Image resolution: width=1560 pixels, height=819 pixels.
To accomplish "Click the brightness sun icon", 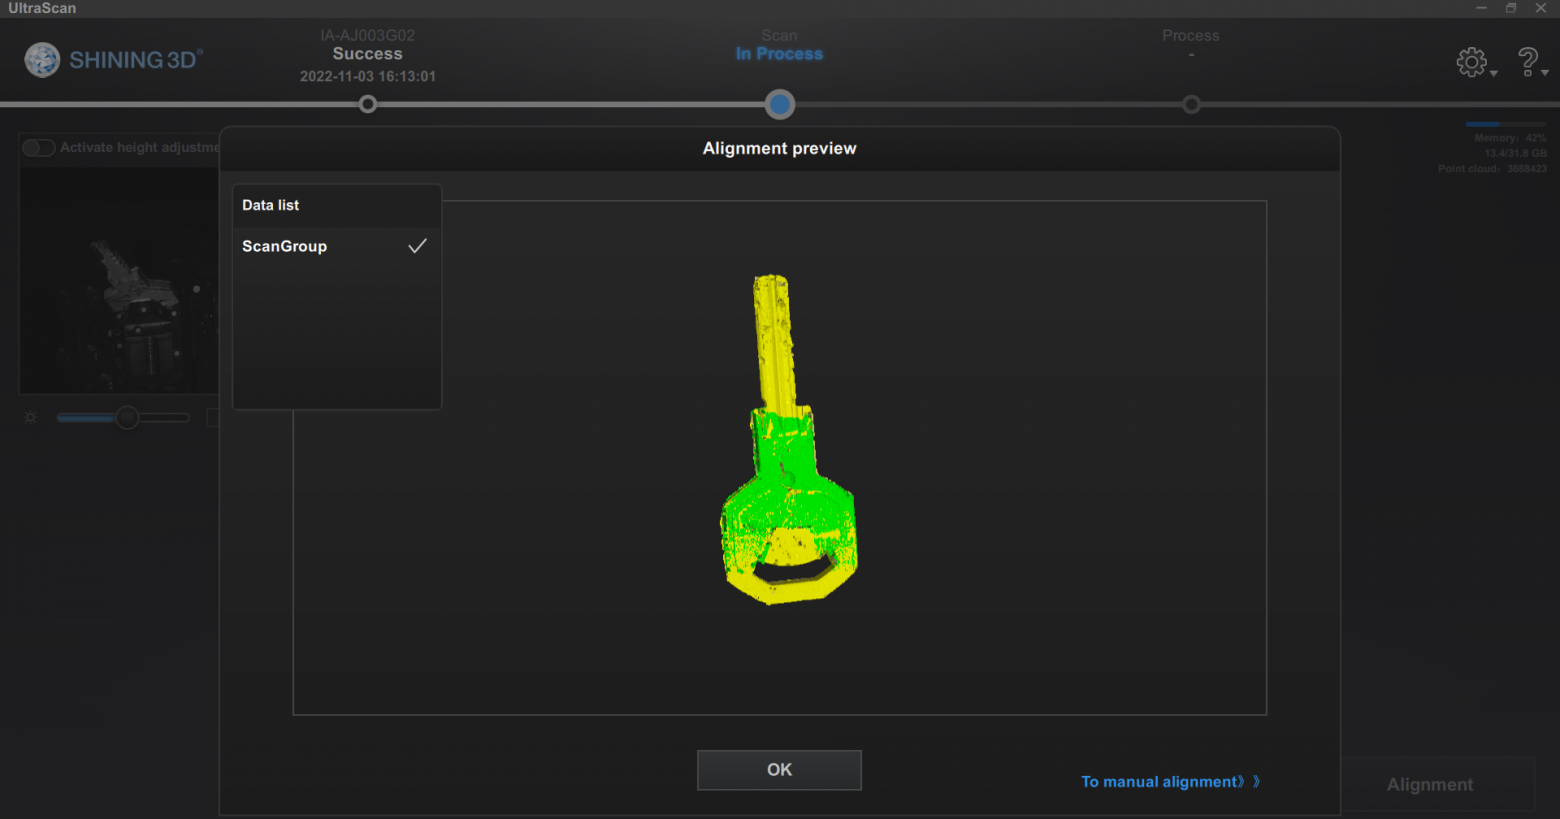I will coord(31,417).
